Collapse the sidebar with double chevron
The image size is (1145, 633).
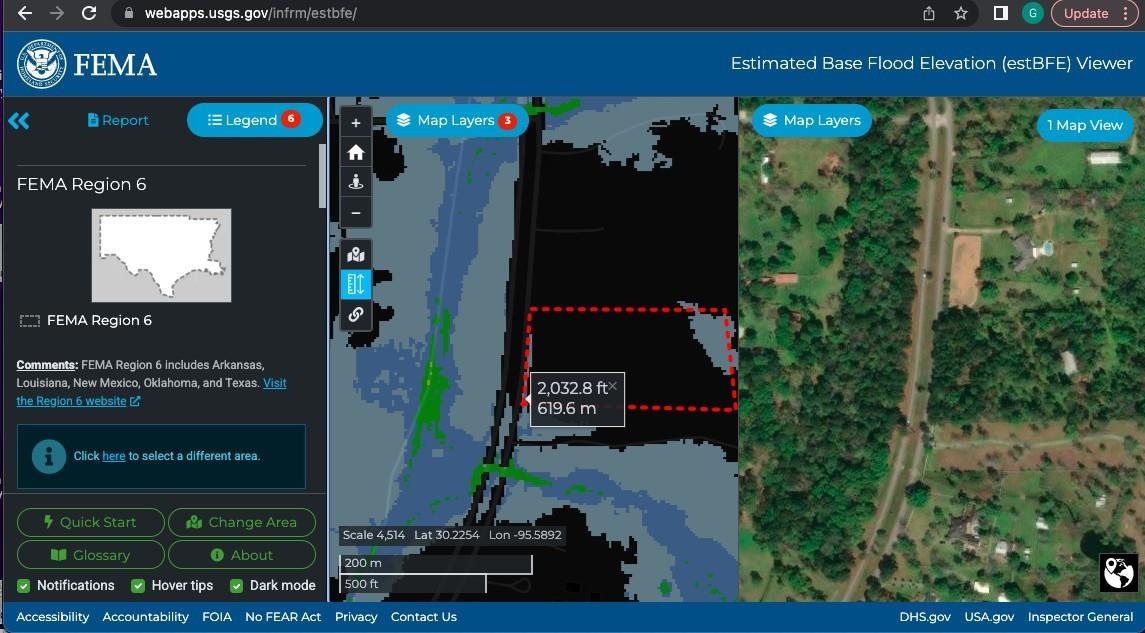tap(19, 121)
